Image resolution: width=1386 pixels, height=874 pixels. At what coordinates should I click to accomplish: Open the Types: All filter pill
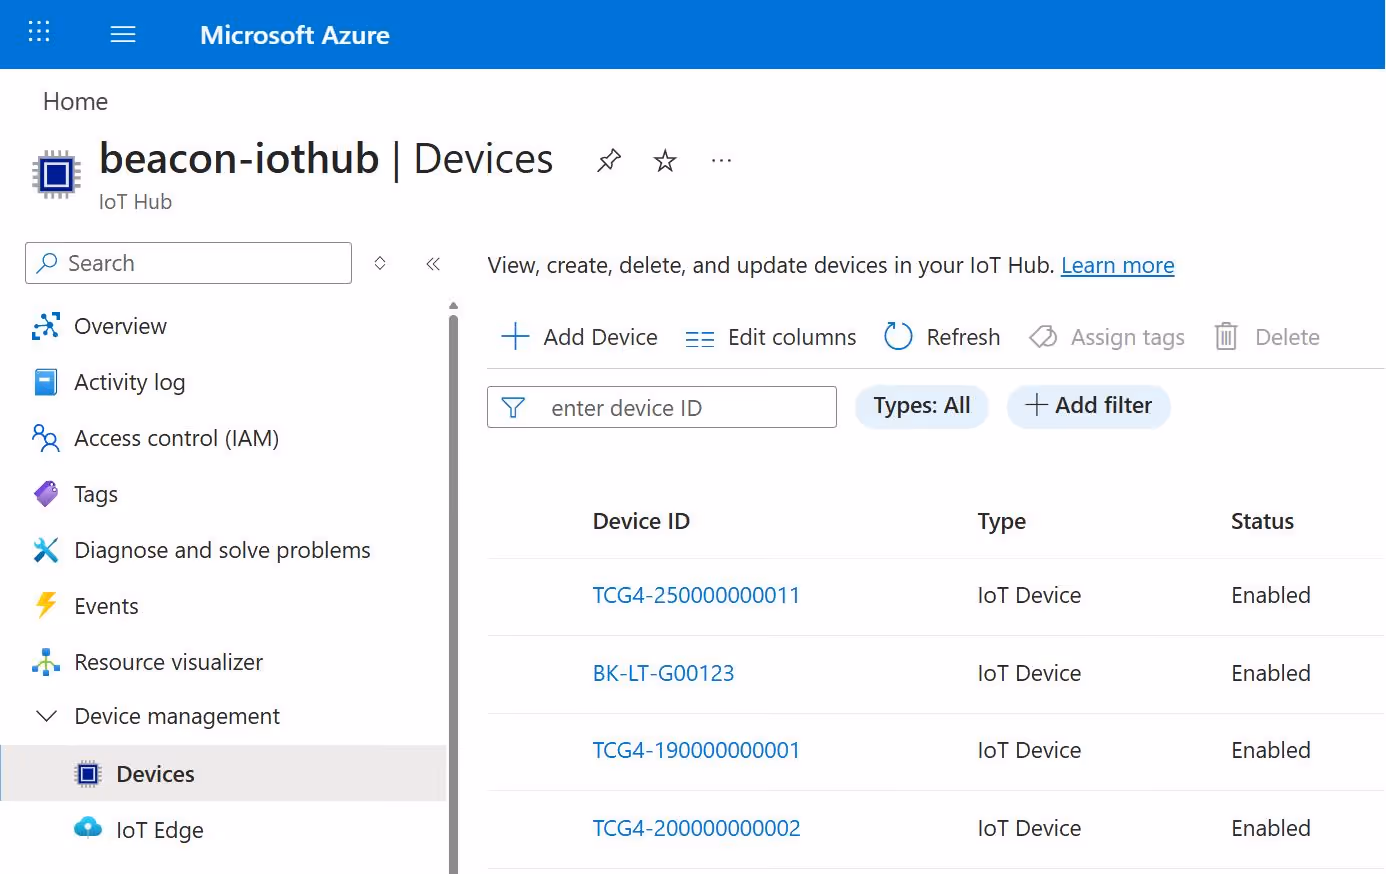click(922, 406)
